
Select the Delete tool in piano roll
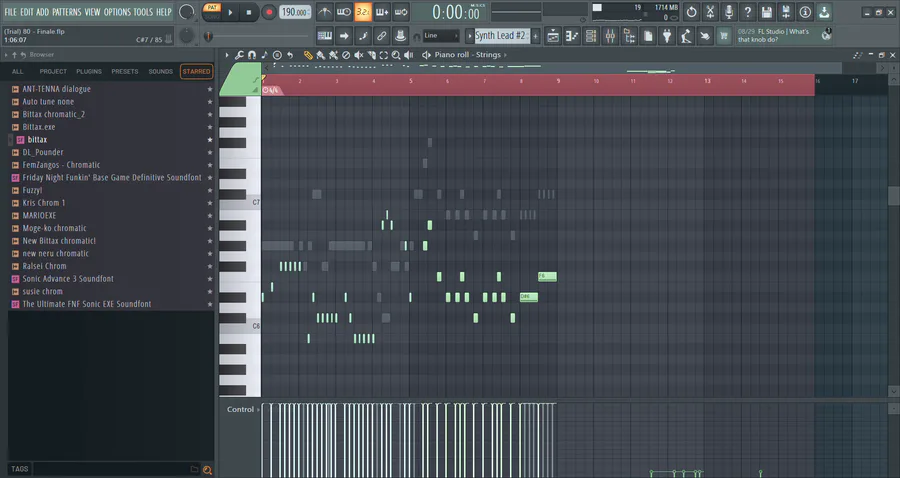[x=346, y=55]
